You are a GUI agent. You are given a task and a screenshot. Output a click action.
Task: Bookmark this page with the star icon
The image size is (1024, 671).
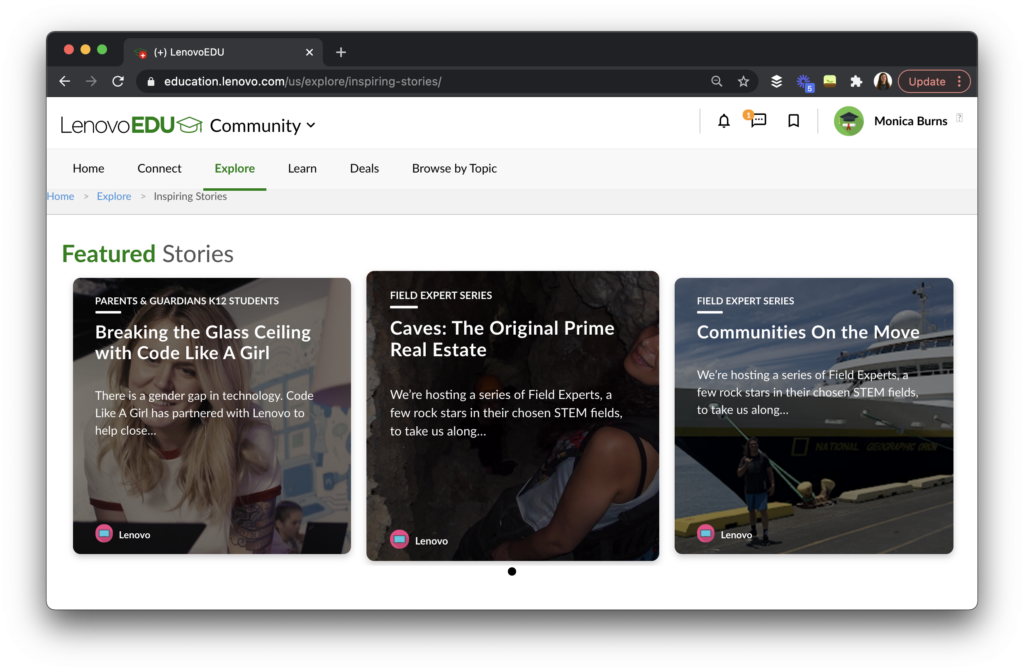pyautogui.click(x=743, y=81)
